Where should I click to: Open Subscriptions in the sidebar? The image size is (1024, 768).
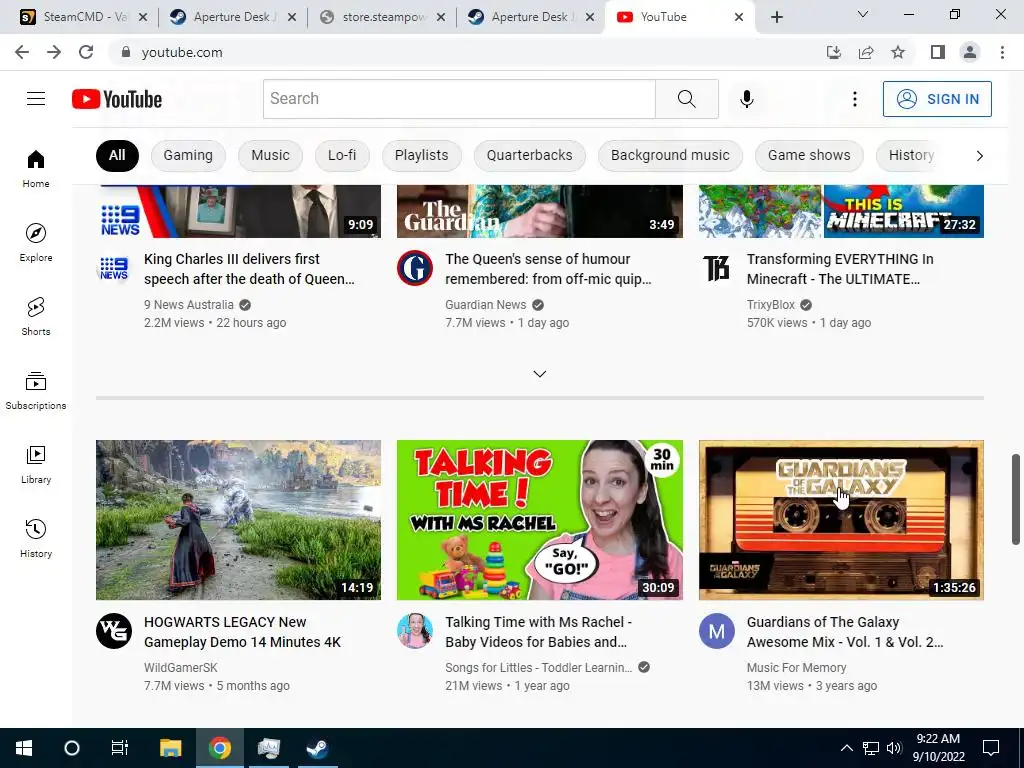36,390
